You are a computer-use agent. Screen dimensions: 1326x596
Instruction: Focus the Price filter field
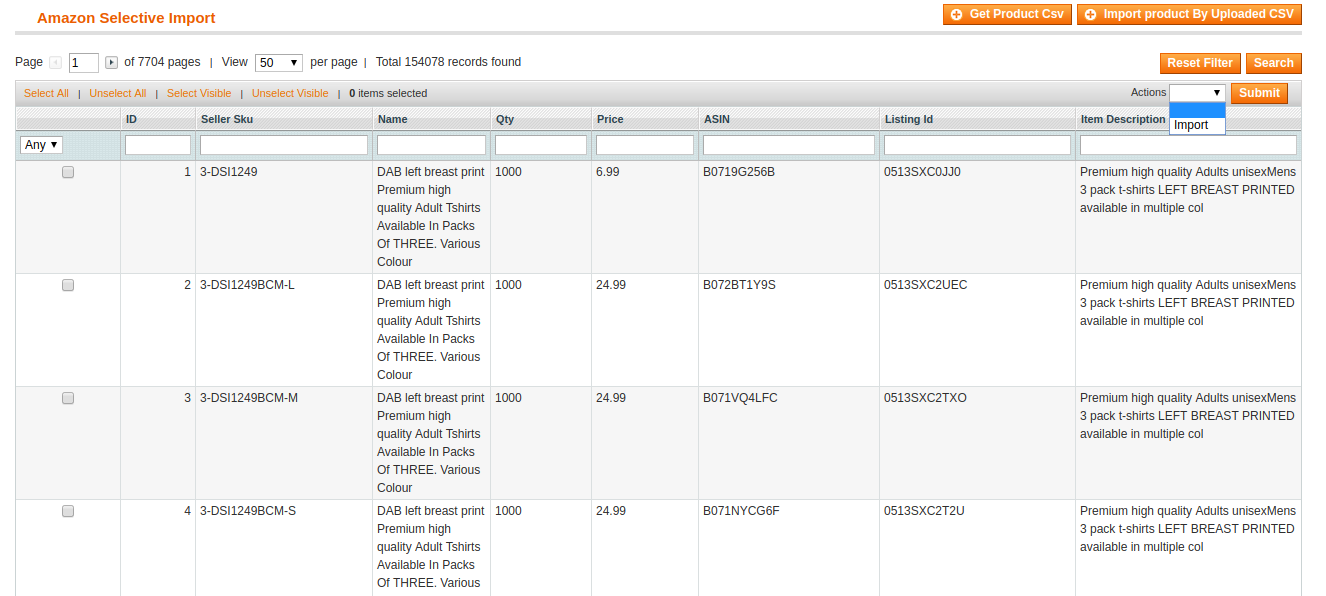point(645,145)
